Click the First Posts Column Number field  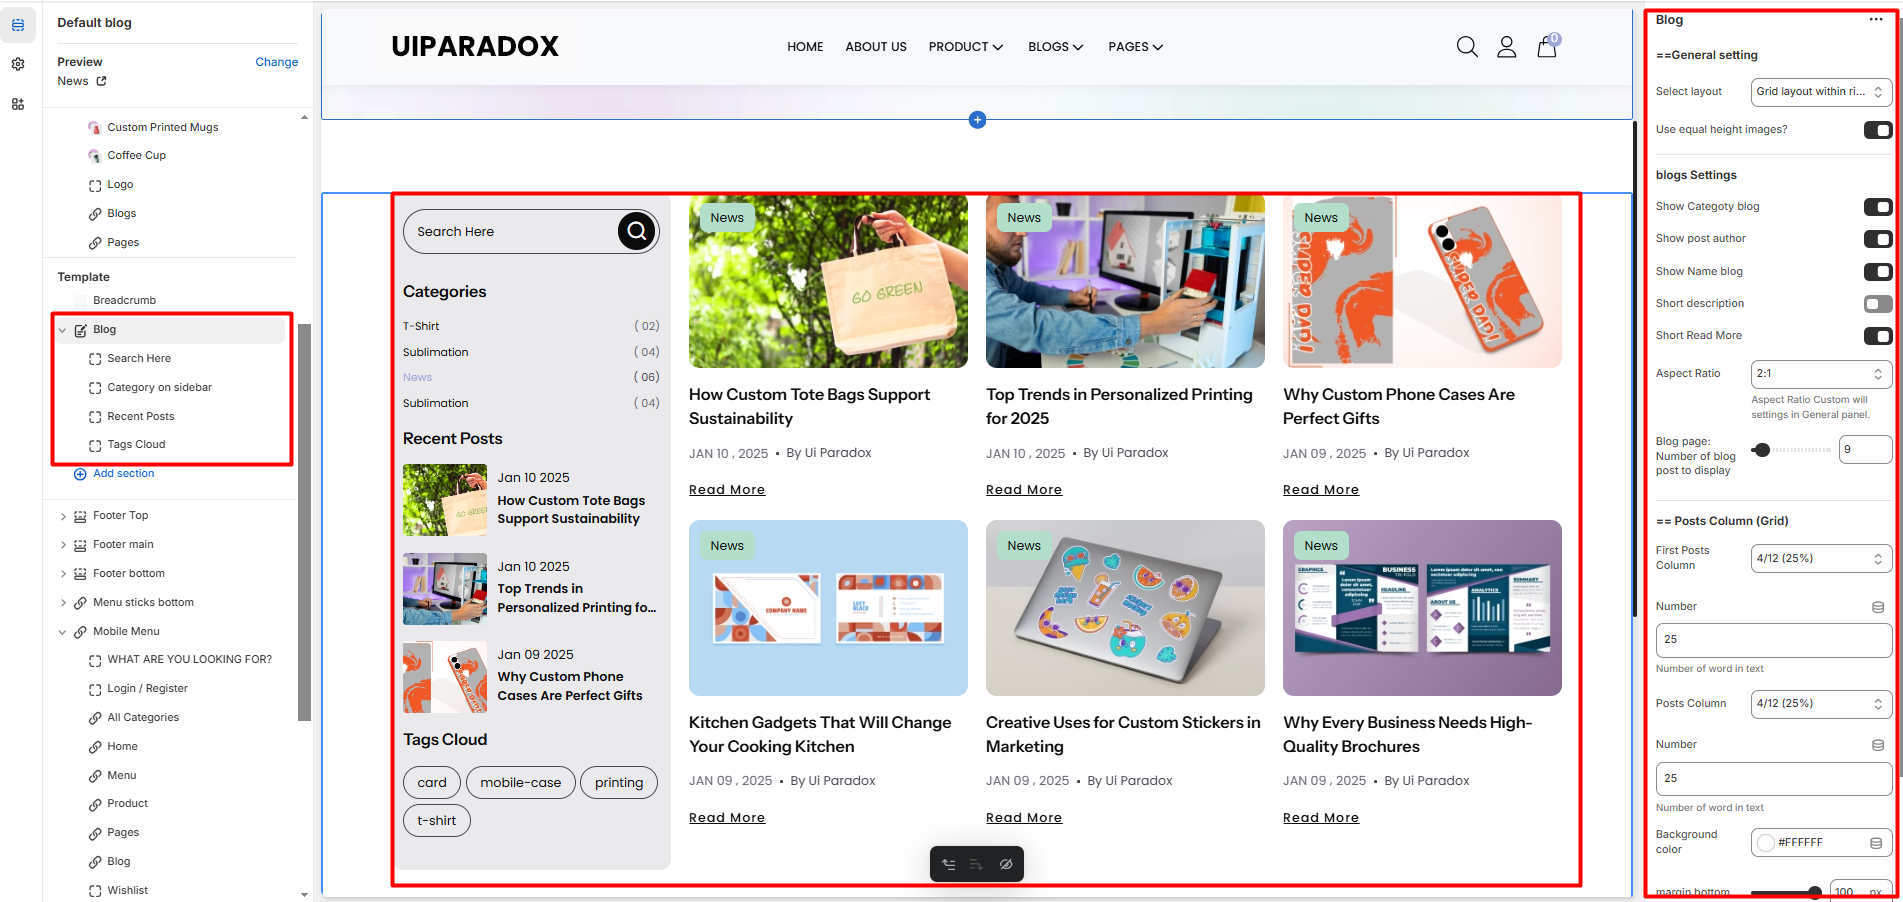tap(1774, 640)
